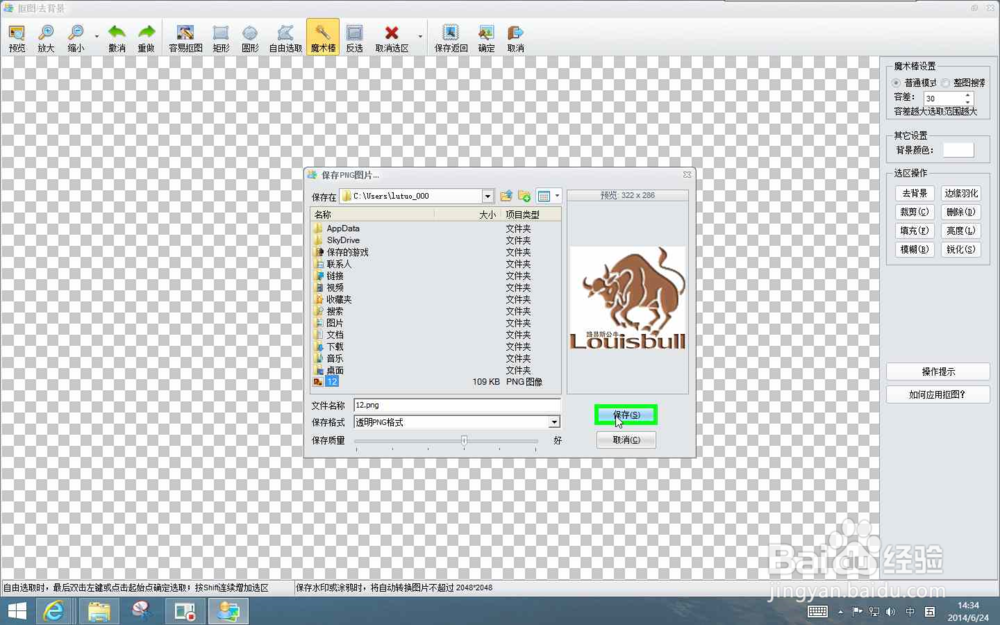Click 取消(C) in save dialog

(x=626, y=440)
